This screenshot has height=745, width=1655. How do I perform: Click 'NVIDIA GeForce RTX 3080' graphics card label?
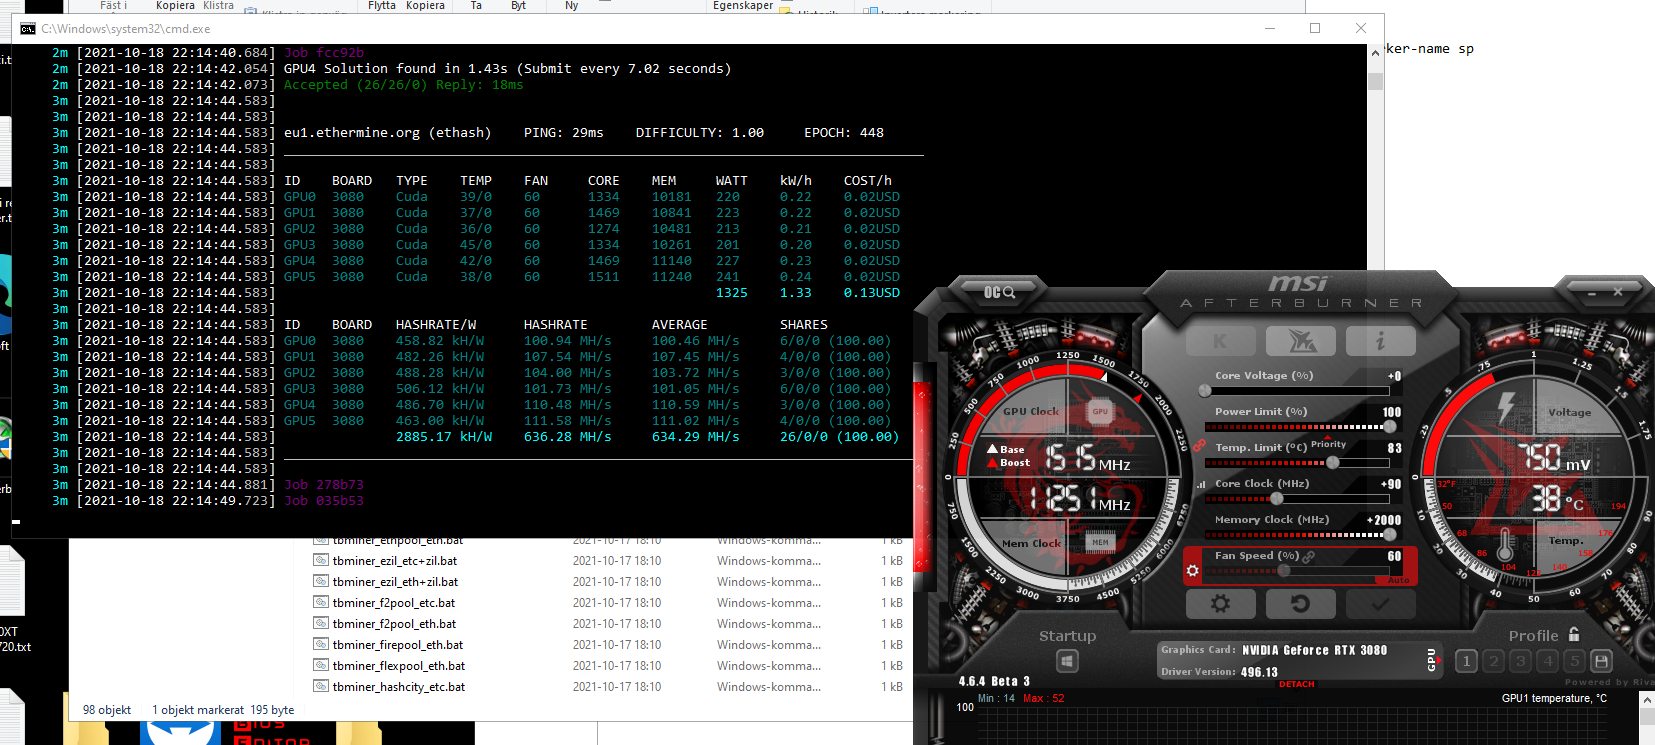pos(1314,650)
